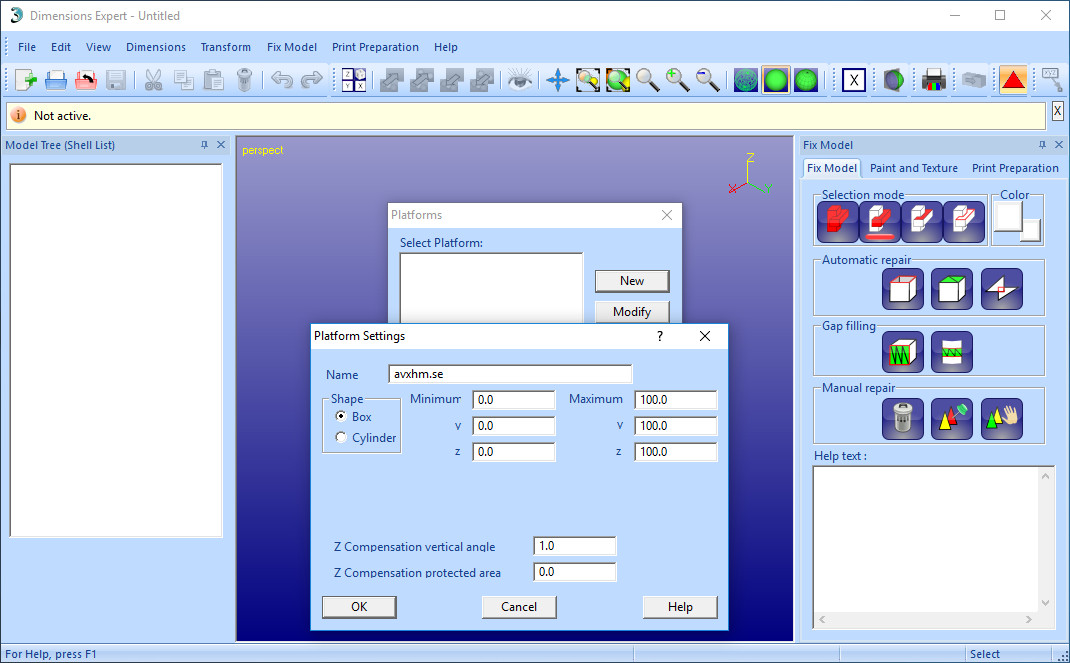
Task: Pin the Fix Model panel
Action: [x=1042, y=145]
